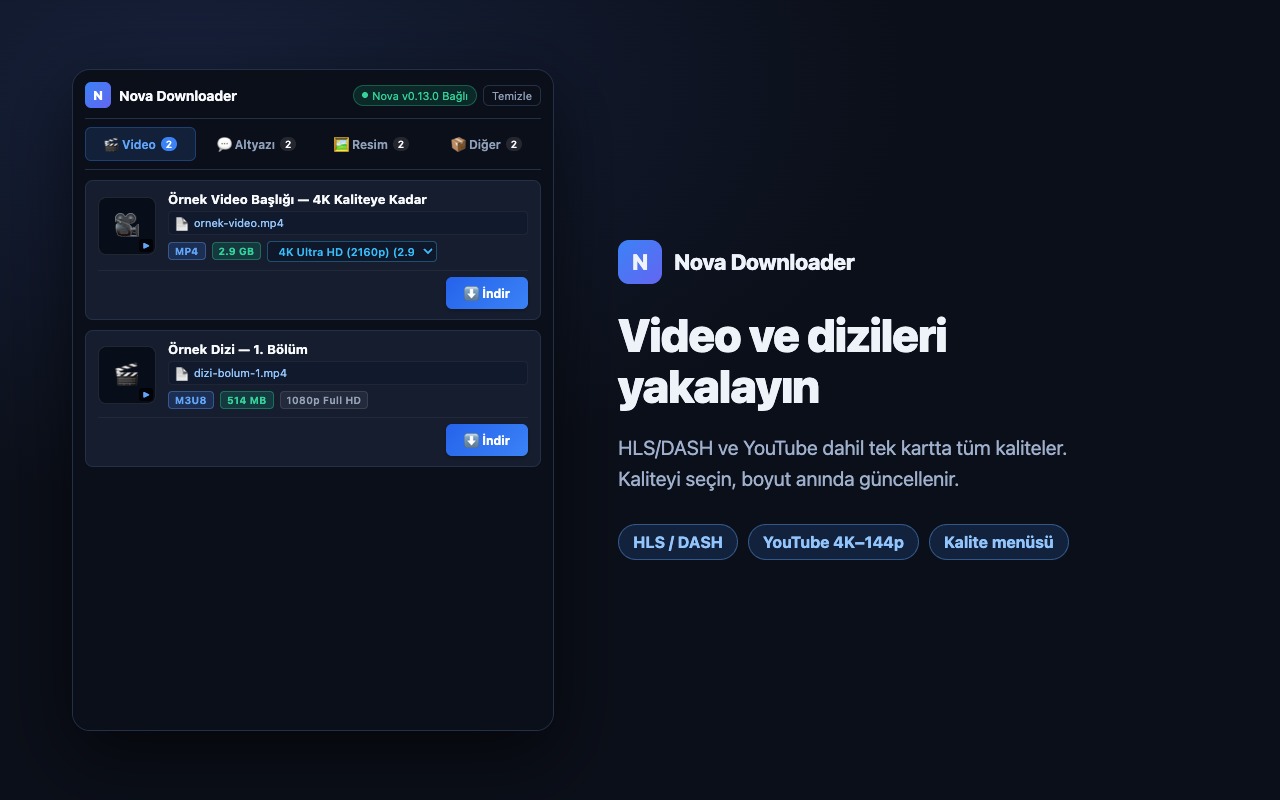Click the speech bubble icon in Altyazı tab
This screenshot has width=1280, height=800.
[x=224, y=144]
